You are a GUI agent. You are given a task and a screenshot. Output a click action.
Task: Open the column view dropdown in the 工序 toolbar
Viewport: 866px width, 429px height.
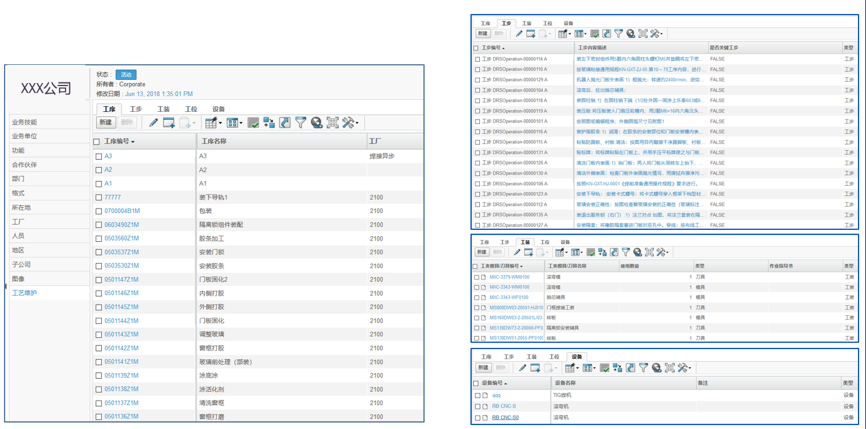(x=234, y=123)
